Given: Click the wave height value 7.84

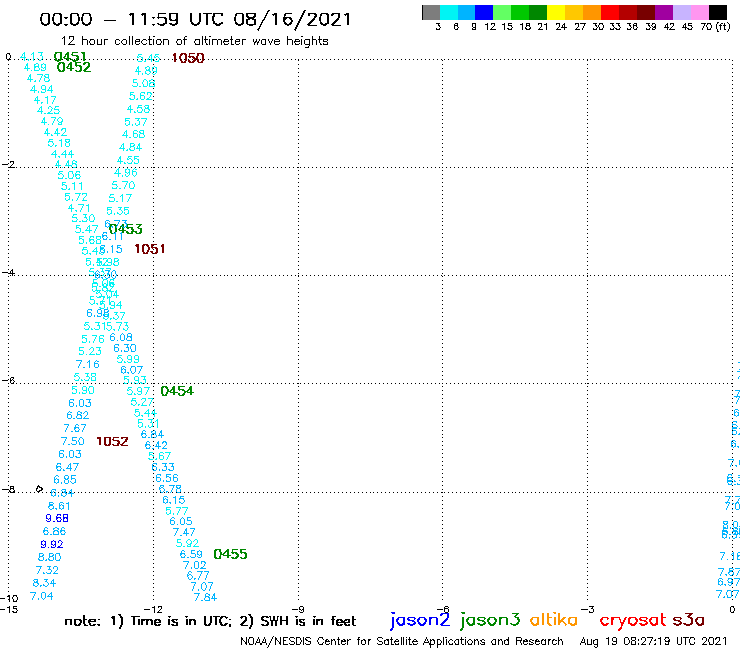Looking at the screenshot, I should click(x=205, y=598).
